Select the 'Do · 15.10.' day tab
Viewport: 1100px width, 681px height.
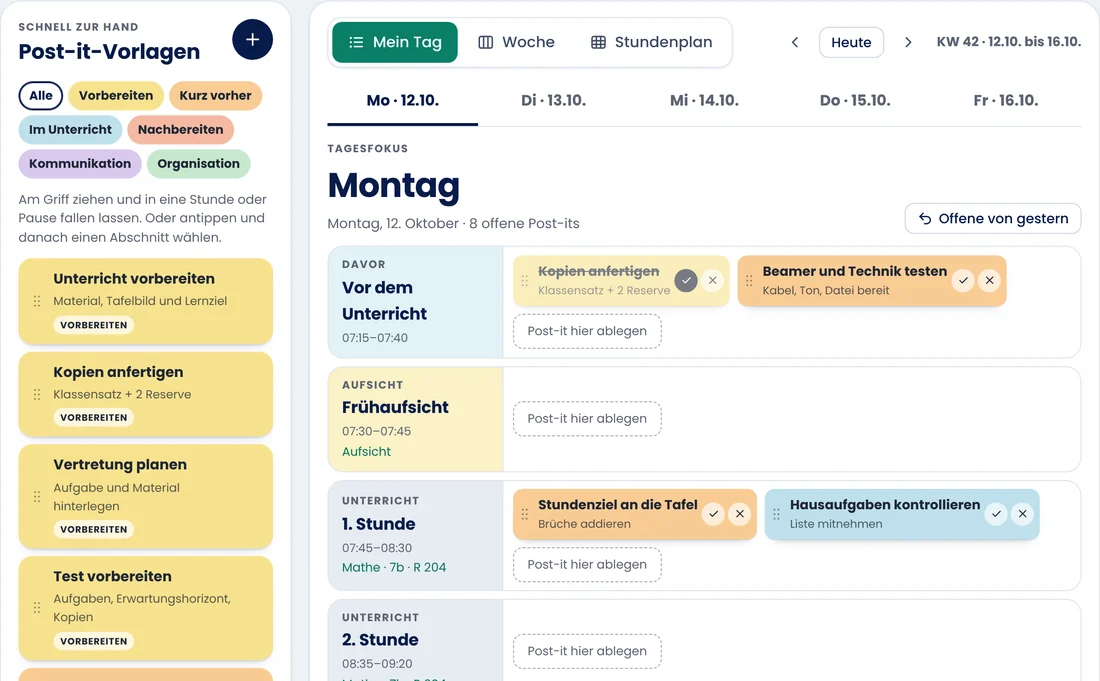(x=855, y=101)
